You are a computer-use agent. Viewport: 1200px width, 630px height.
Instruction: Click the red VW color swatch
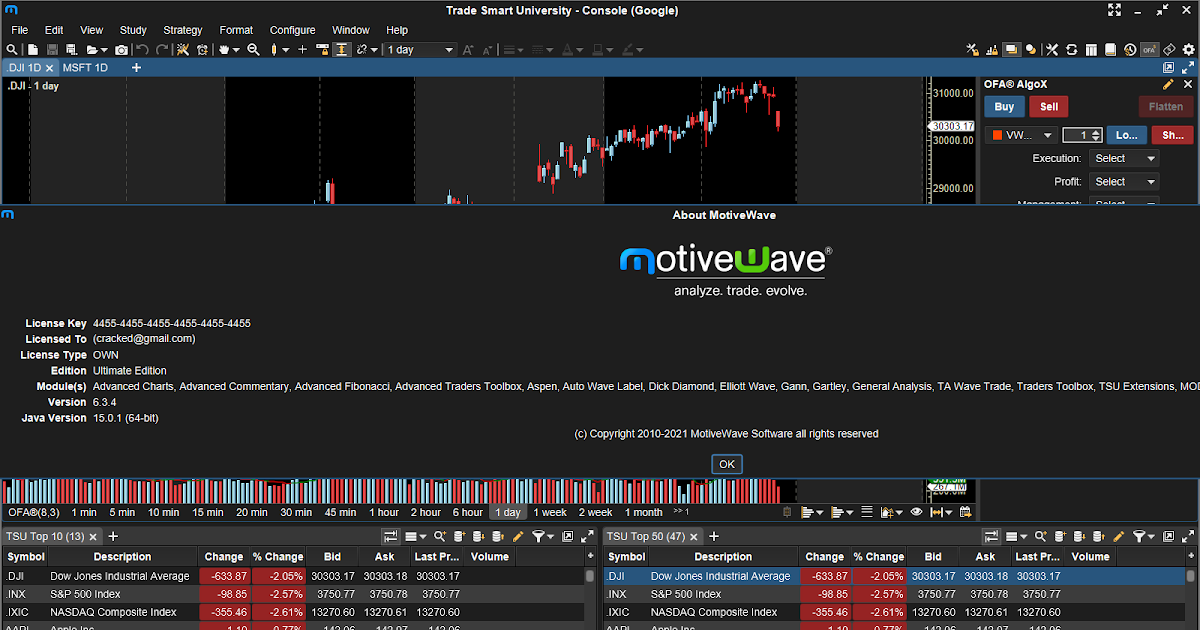click(997, 135)
